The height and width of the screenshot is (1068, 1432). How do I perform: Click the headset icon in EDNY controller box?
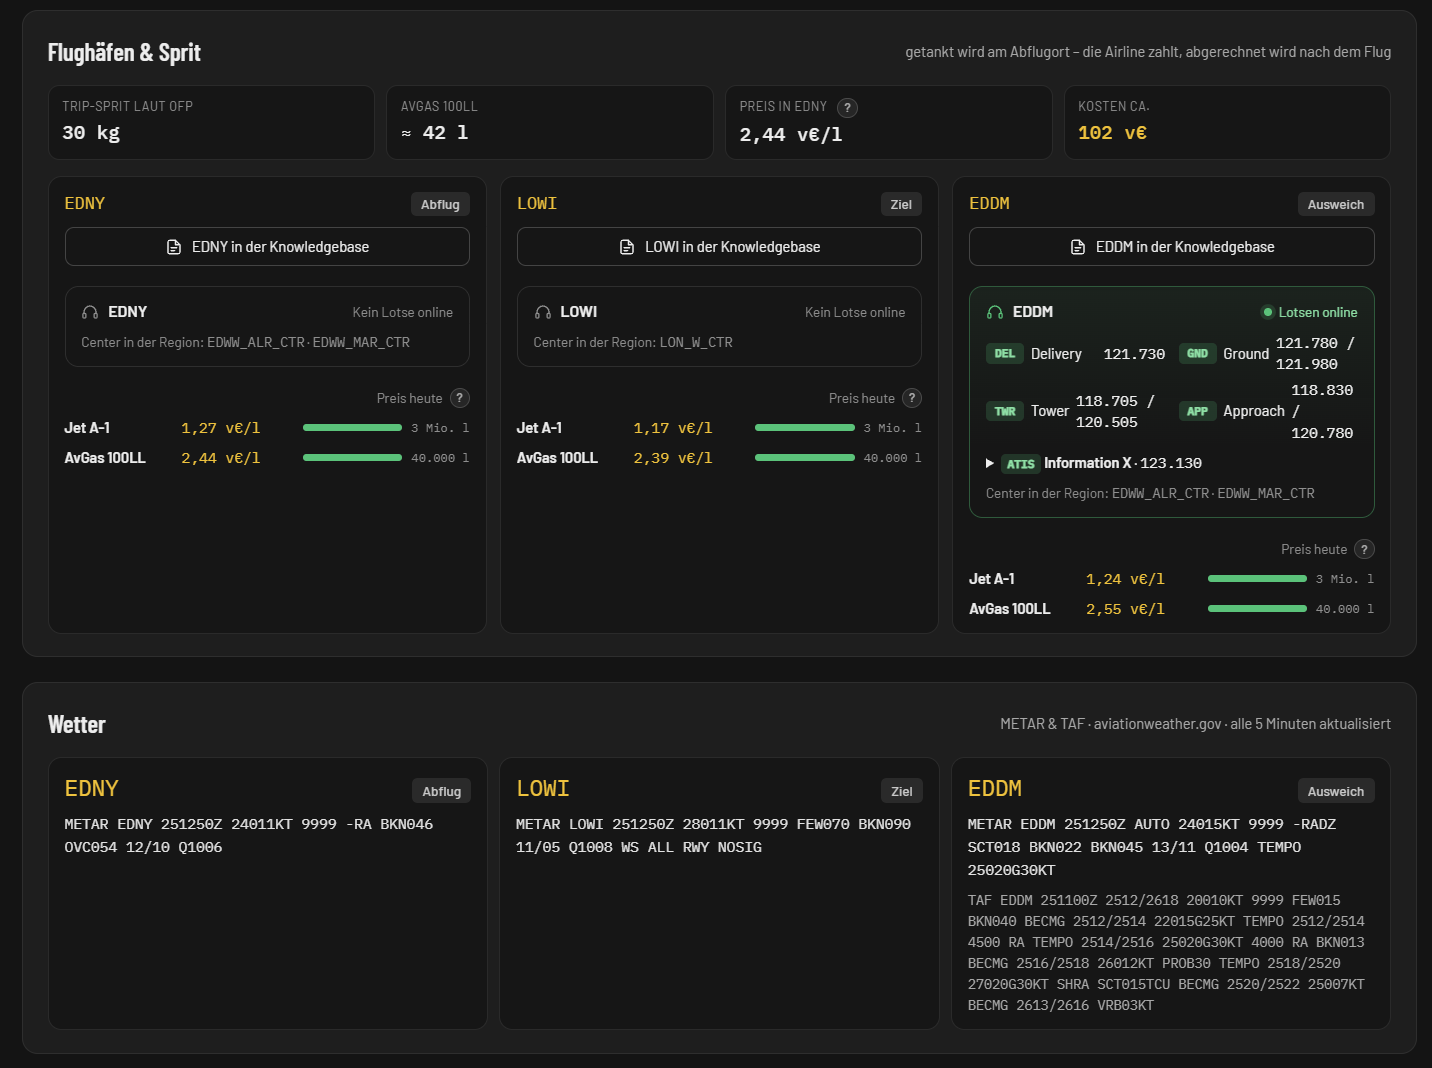click(90, 312)
